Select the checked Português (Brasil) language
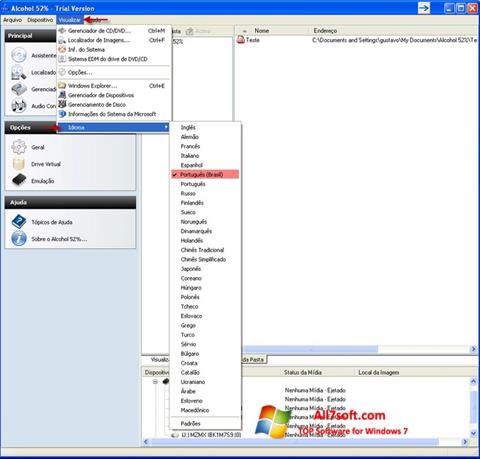 click(205, 174)
